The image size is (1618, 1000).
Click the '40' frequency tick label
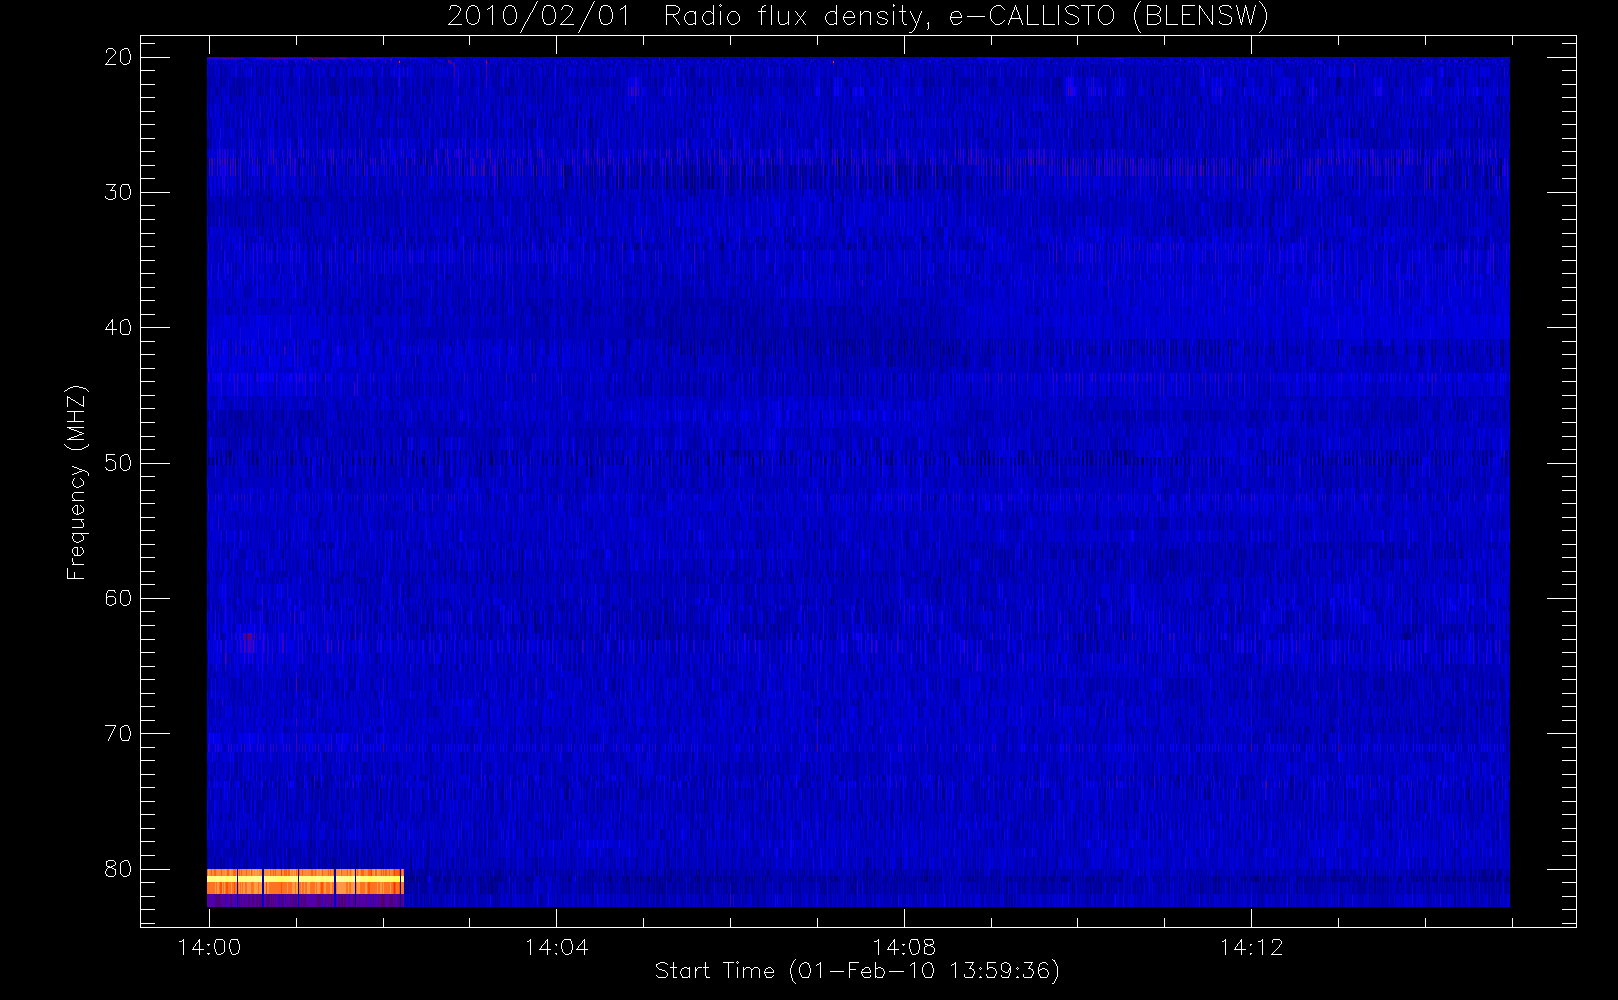(x=118, y=327)
